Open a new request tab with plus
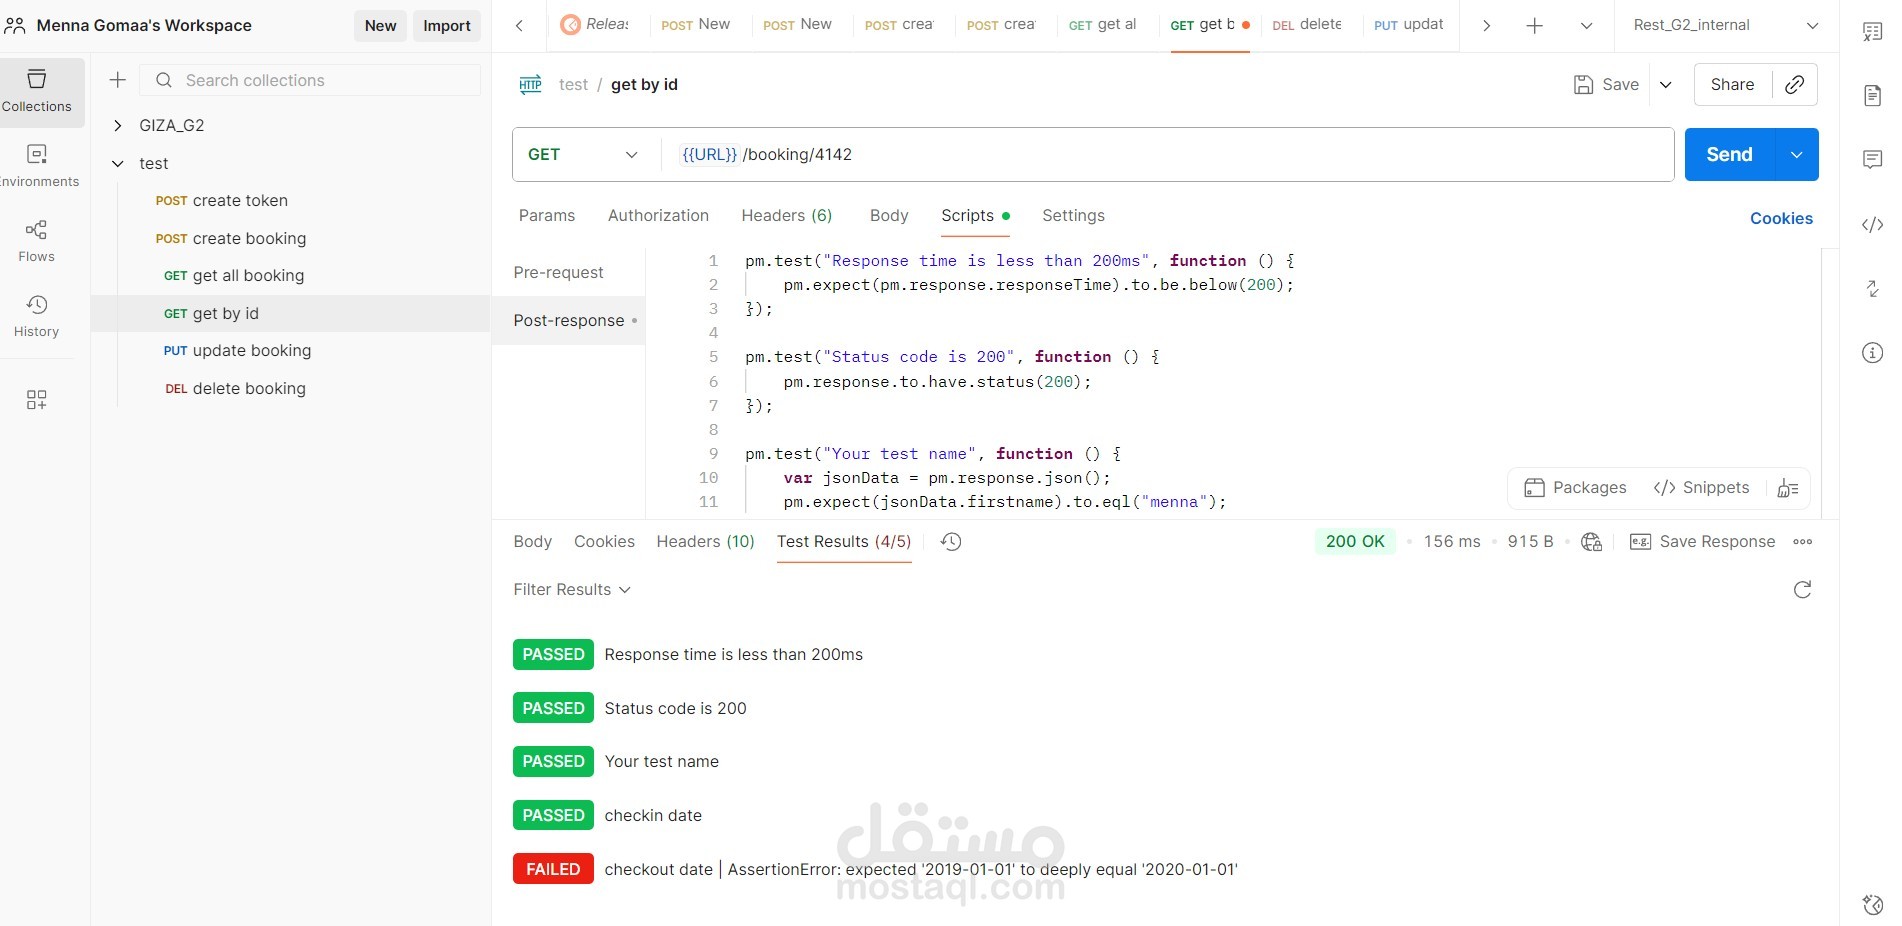Viewport: 1902px width, 926px height. (1534, 25)
